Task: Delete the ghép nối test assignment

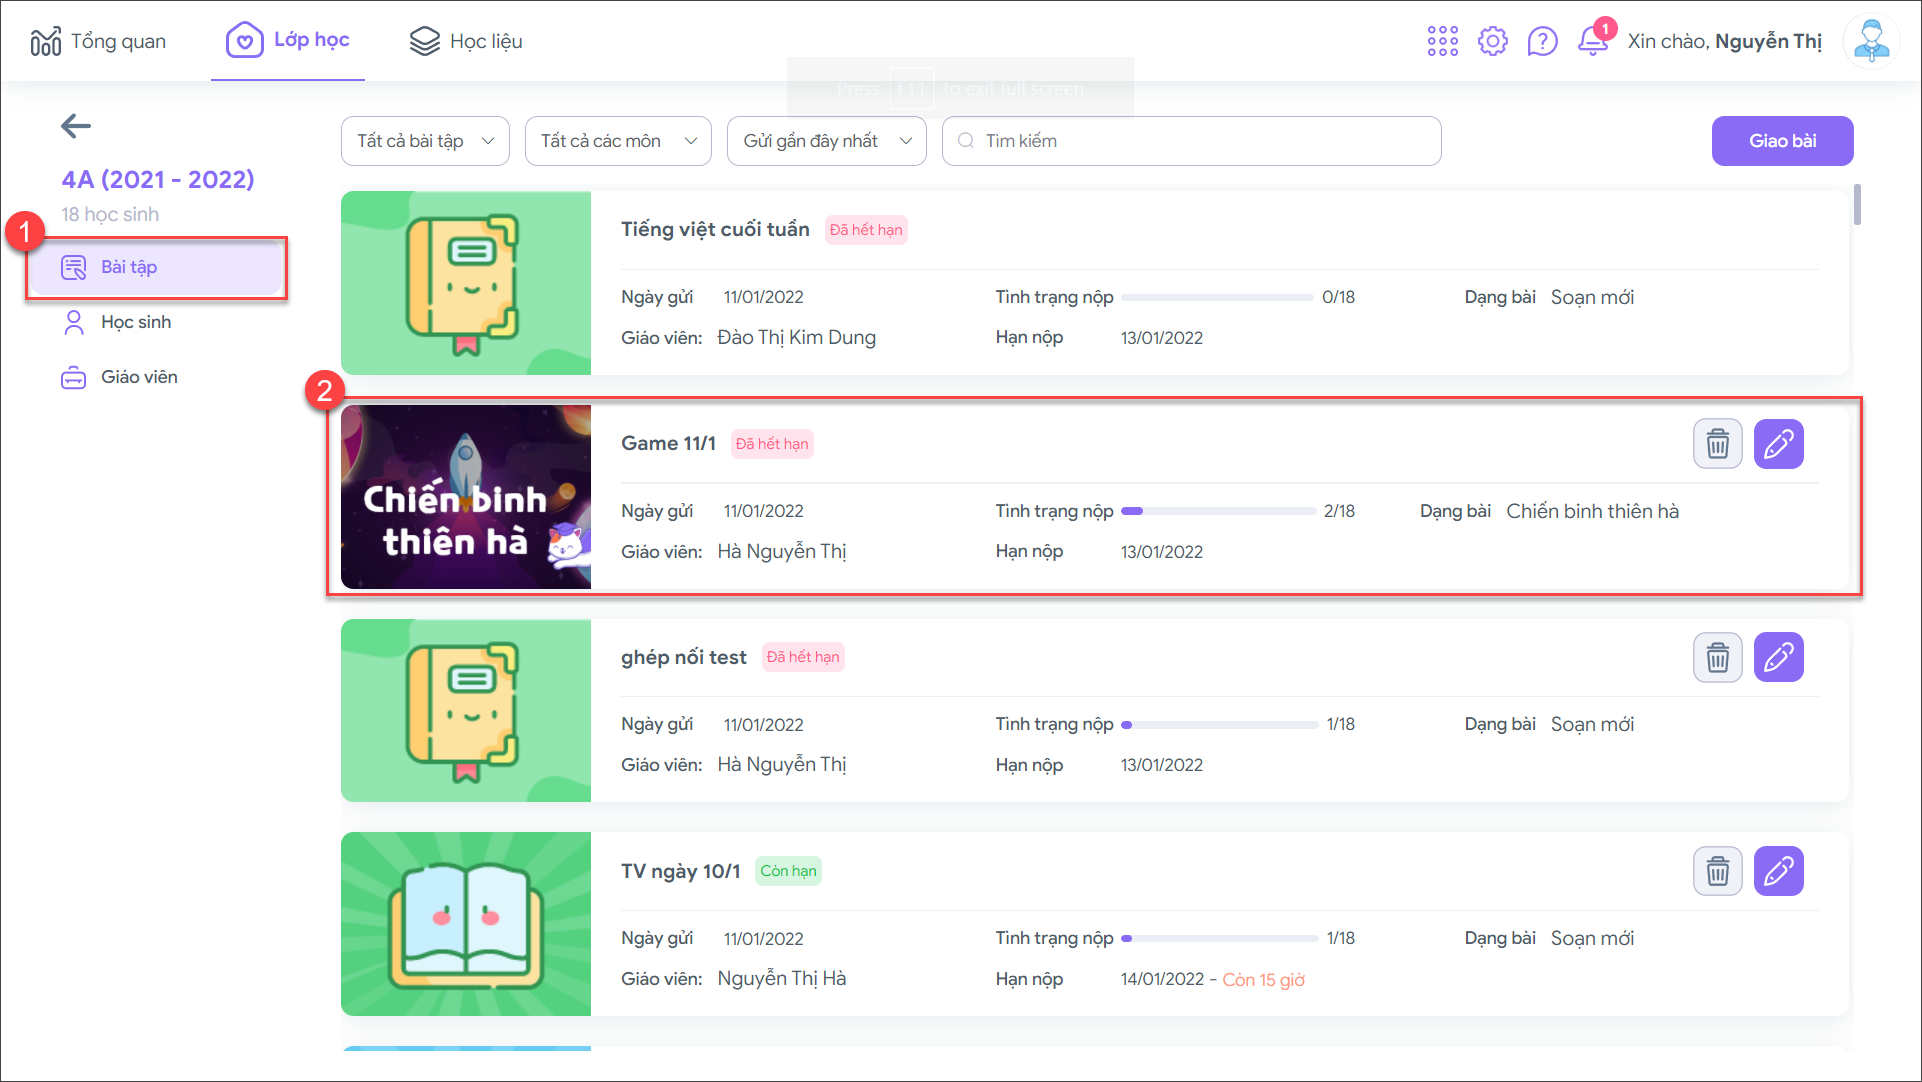Action: [x=1717, y=658]
